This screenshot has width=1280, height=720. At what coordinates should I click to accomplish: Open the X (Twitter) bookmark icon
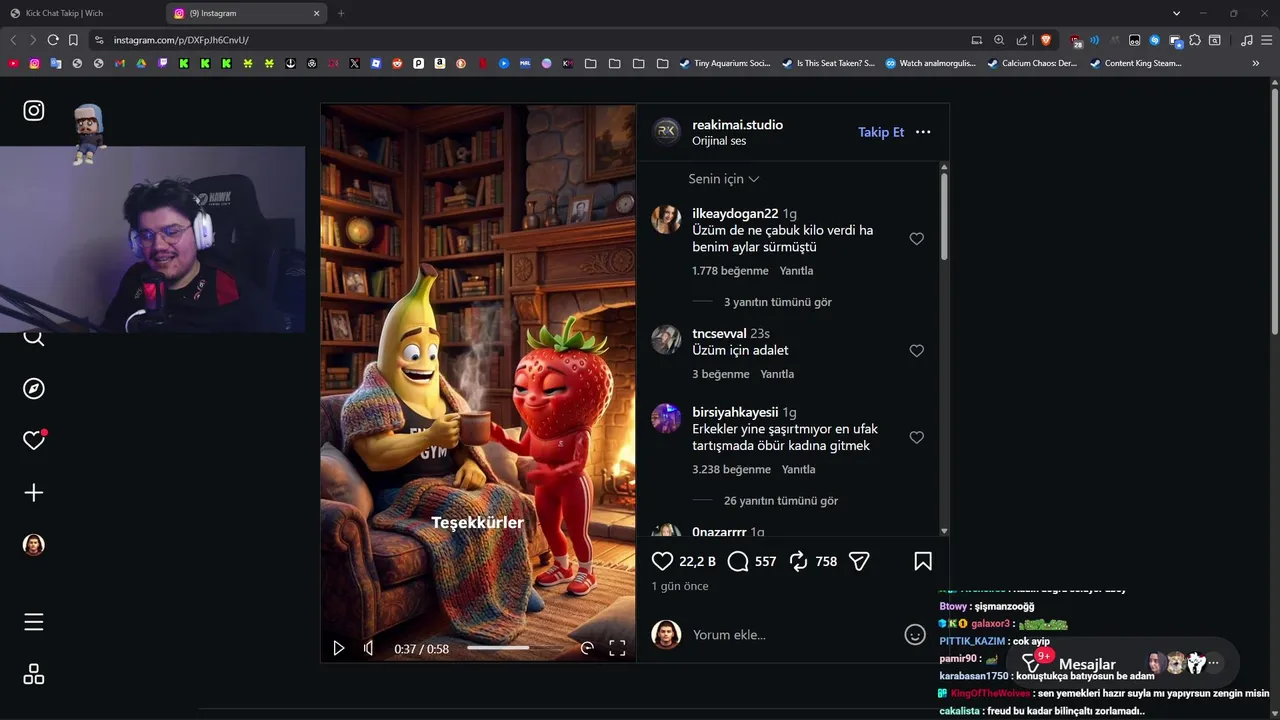click(x=355, y=63)
